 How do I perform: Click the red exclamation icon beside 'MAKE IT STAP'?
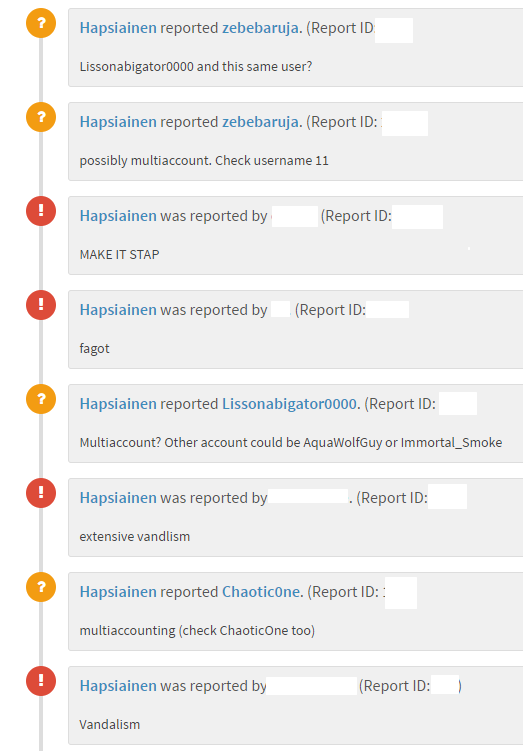[x=41, y=211]
